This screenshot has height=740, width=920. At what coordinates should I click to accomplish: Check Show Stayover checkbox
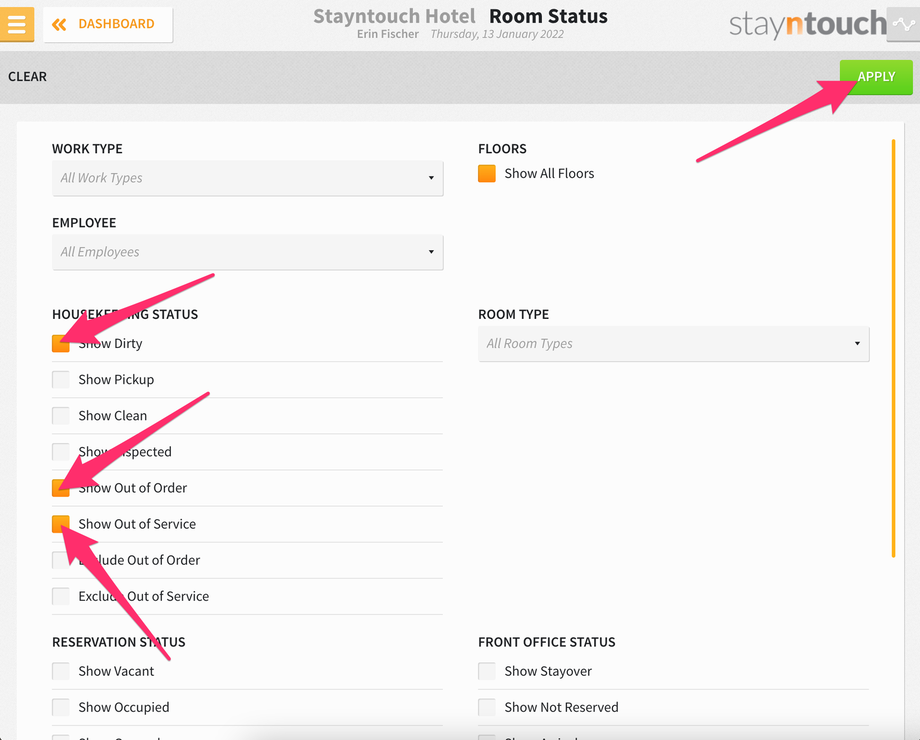pos(487,671)
